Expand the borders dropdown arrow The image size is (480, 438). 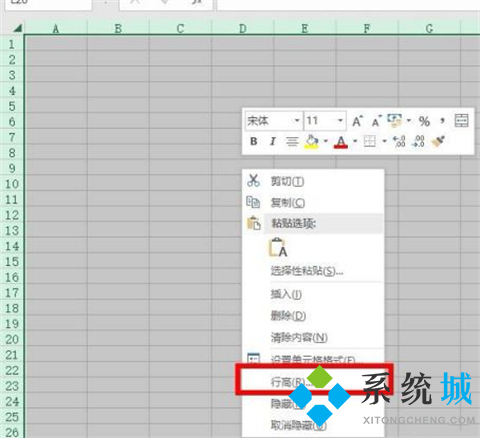pos(384,141)
